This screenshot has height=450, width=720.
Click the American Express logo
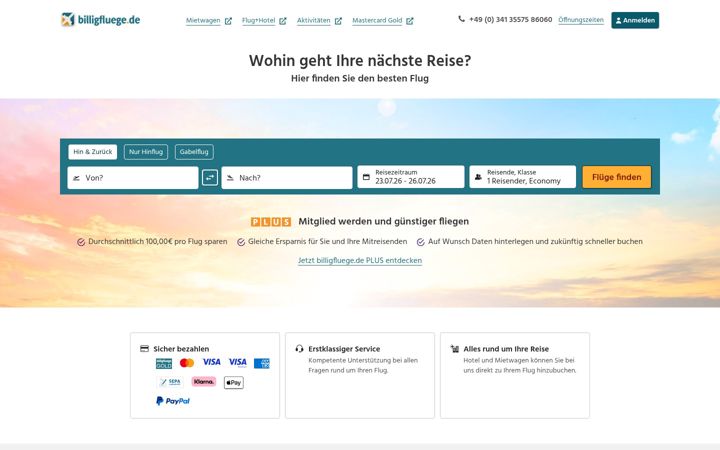tap(262, 364)
